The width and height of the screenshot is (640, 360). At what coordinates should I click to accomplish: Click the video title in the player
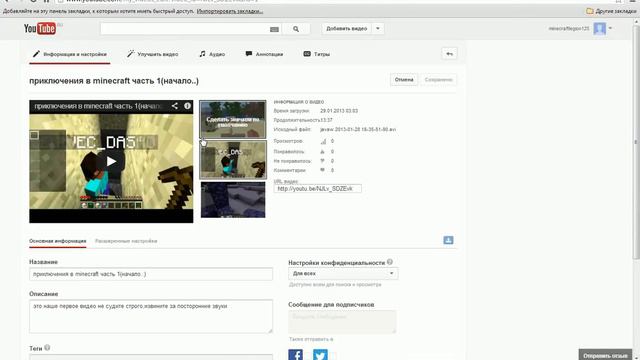point(98,106)
